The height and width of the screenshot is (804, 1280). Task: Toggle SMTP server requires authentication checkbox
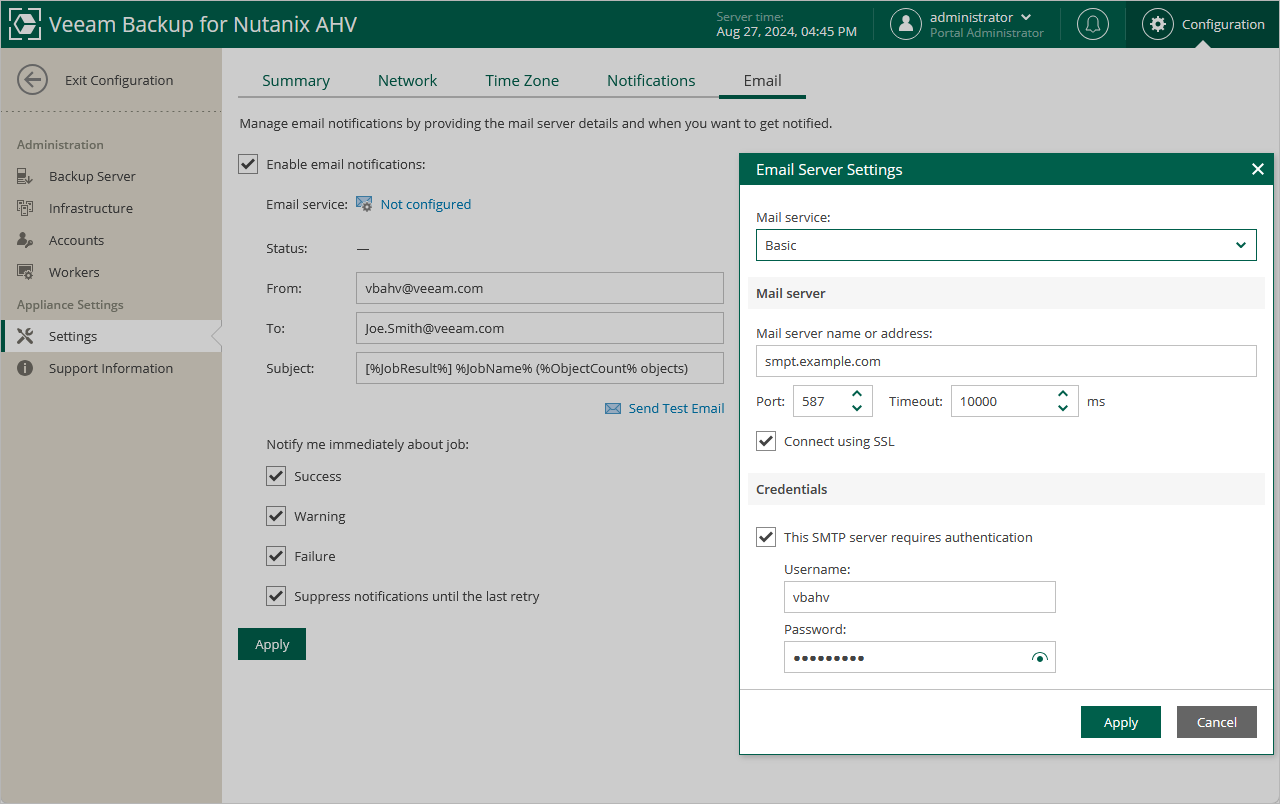click(x=766, y=537)
